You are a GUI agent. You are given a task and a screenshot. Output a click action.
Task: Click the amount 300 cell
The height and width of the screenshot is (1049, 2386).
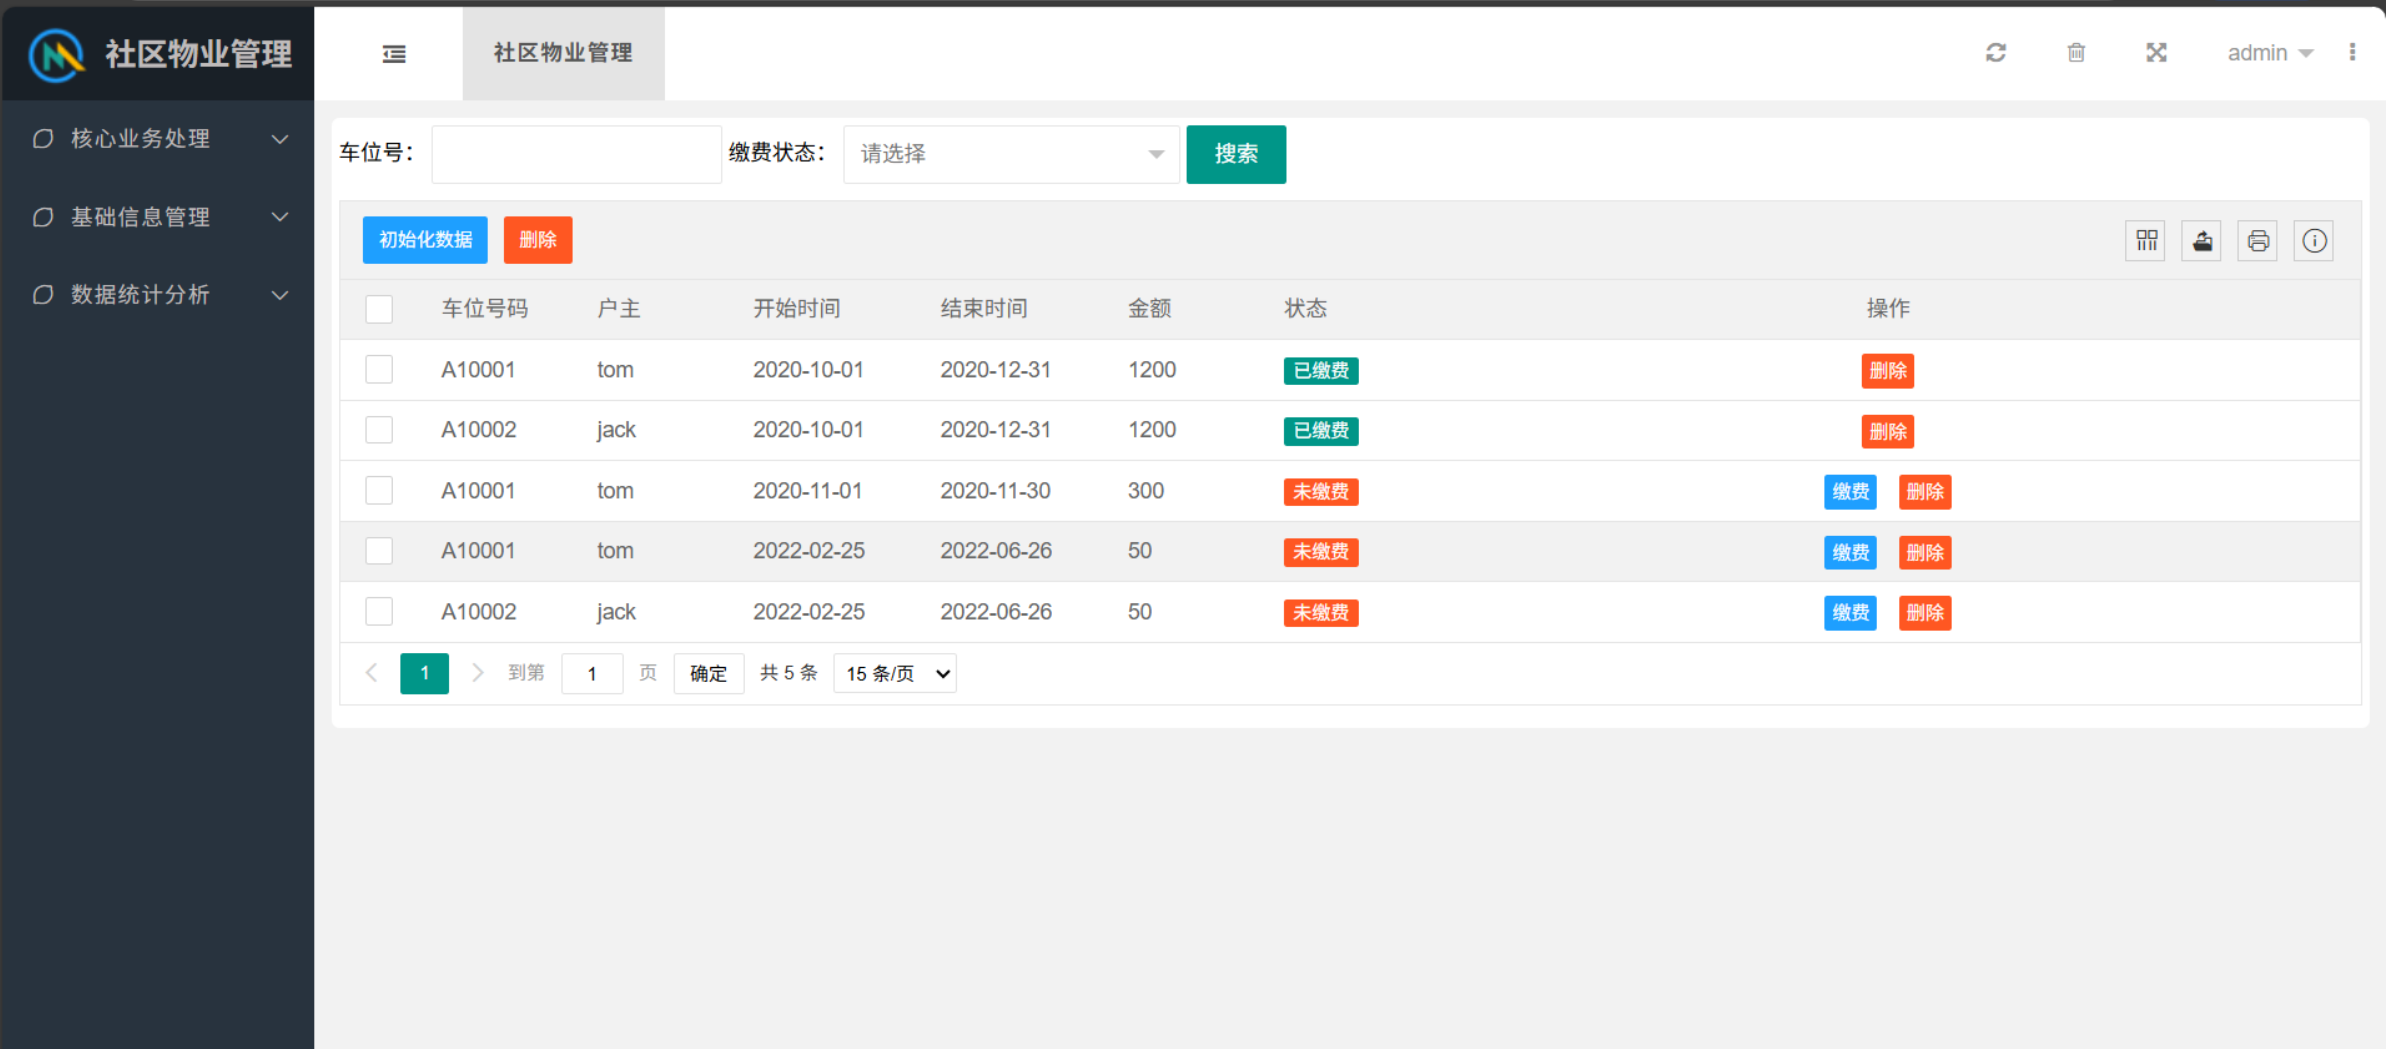point(1146,491)
